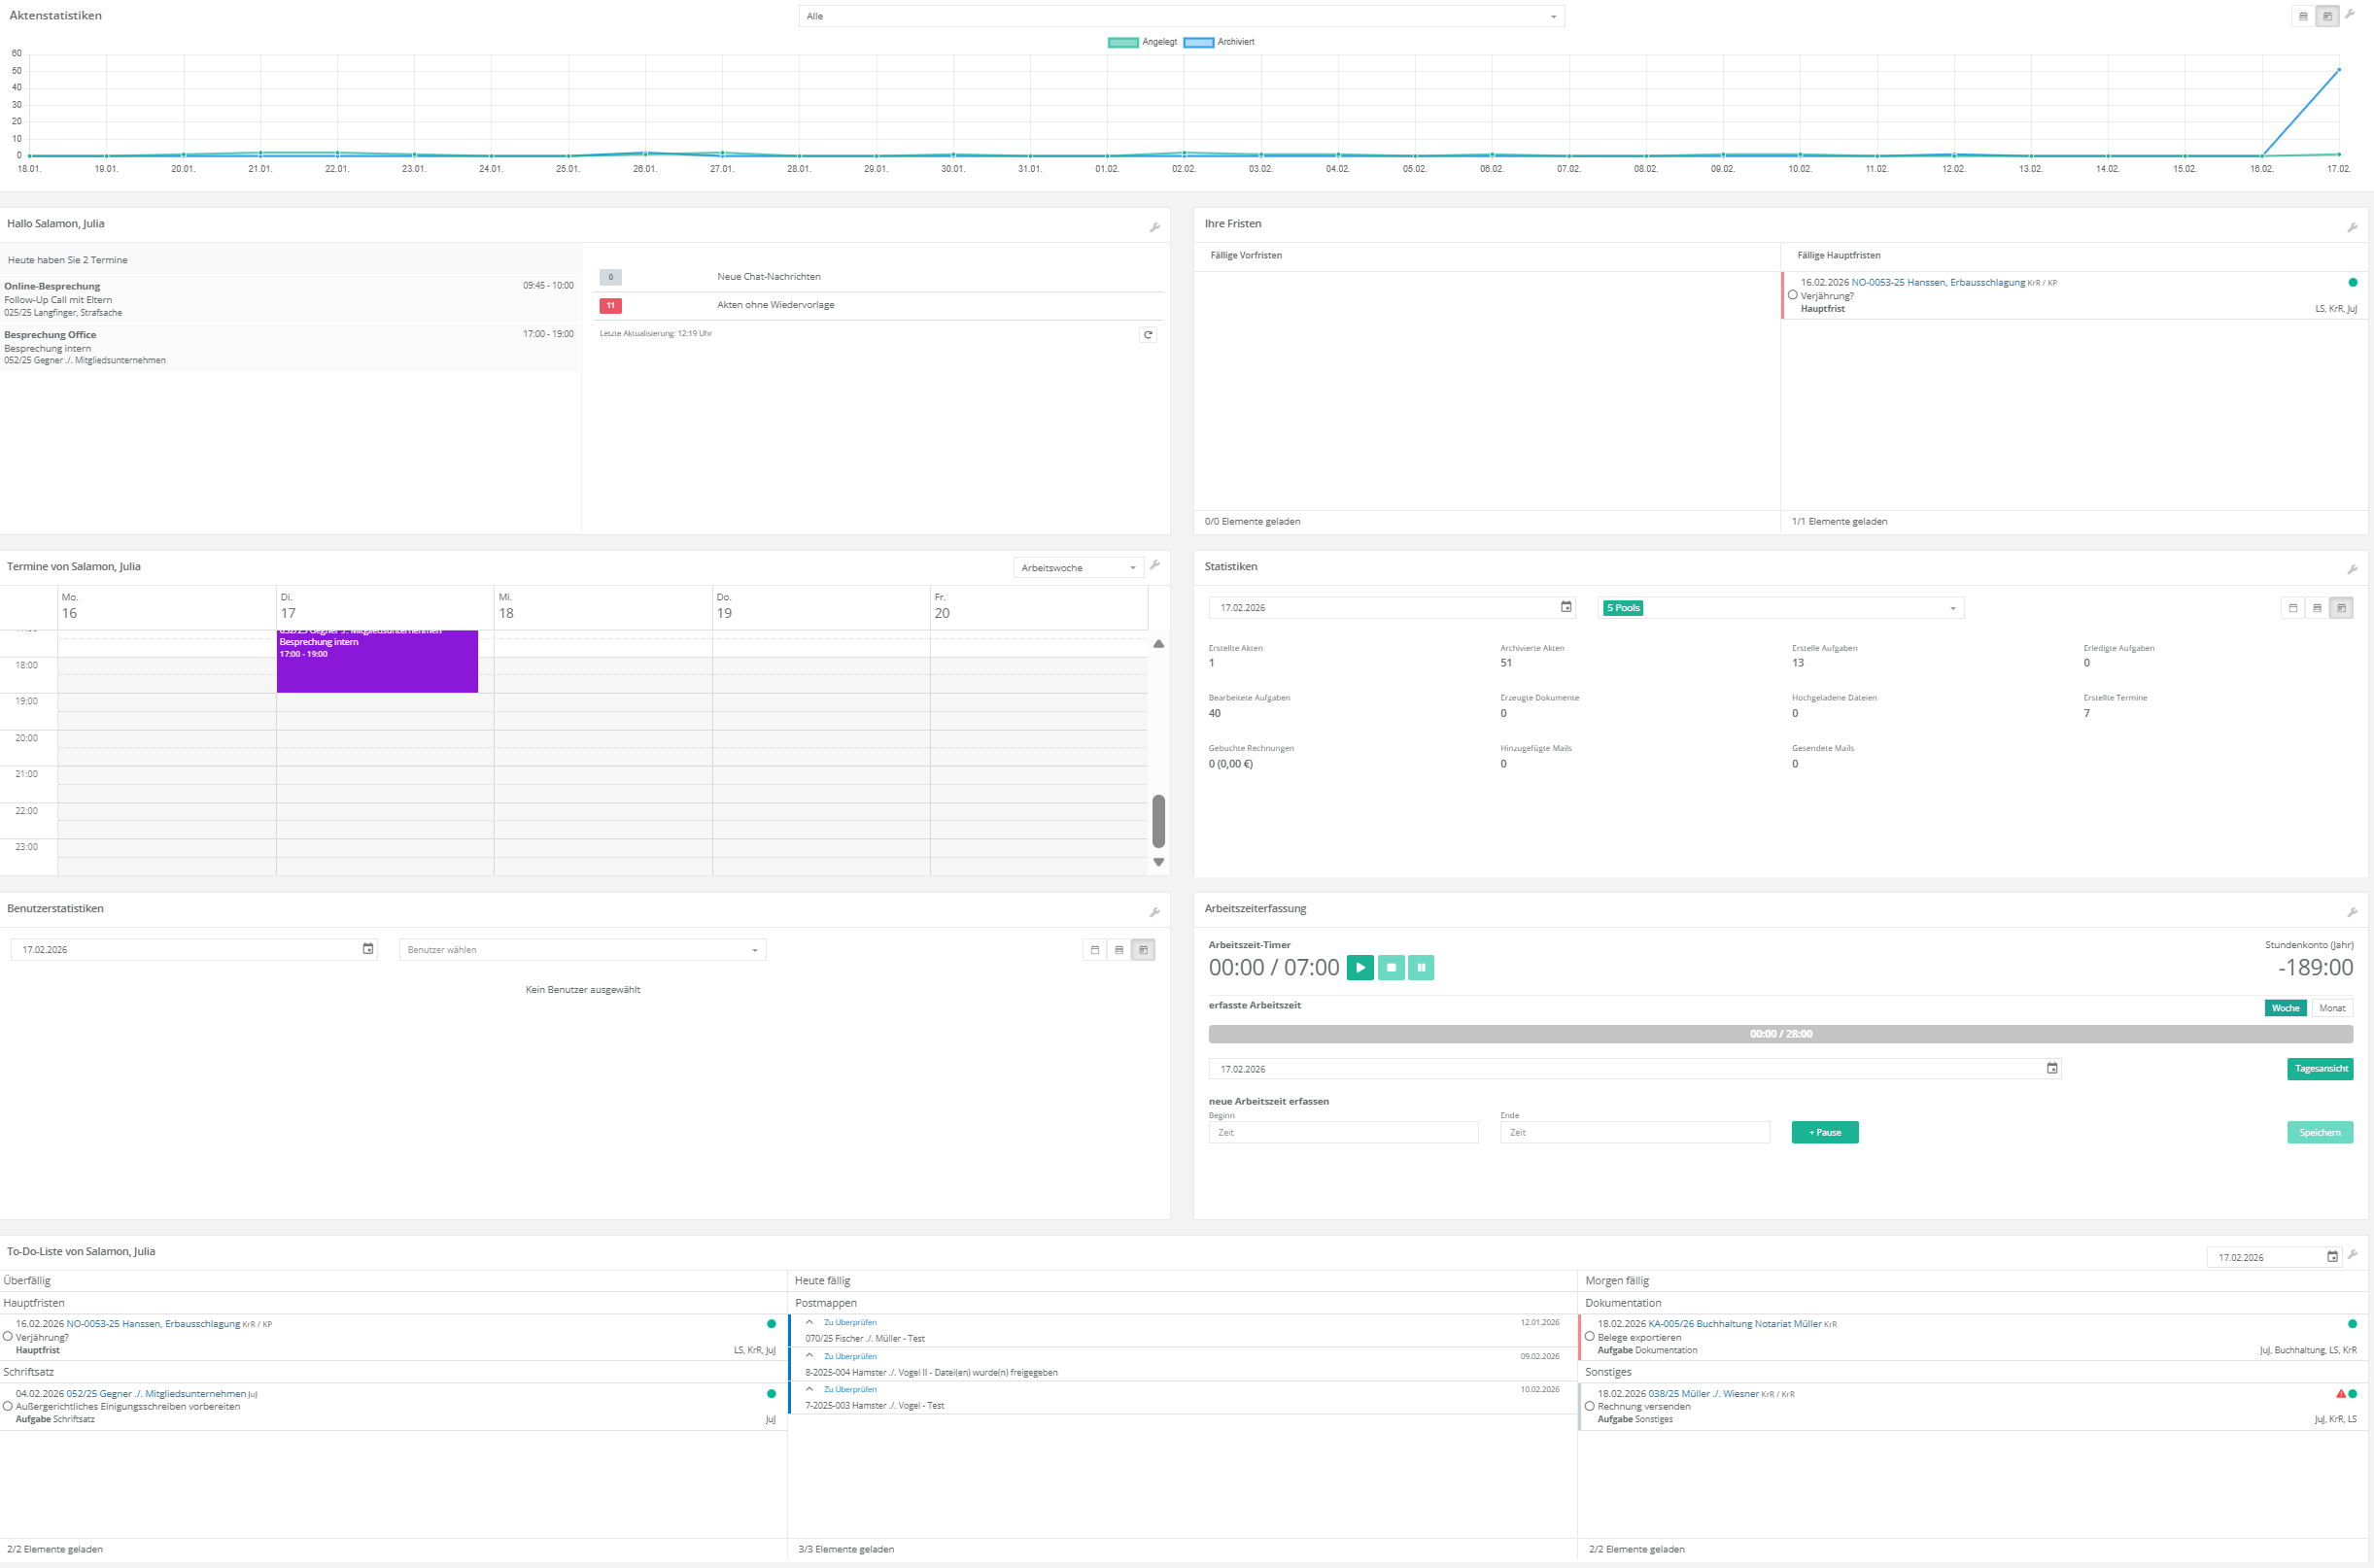Check off Rechnung versenden task
Screen dimensions: 2374x1568
tap(1589, 1406)
